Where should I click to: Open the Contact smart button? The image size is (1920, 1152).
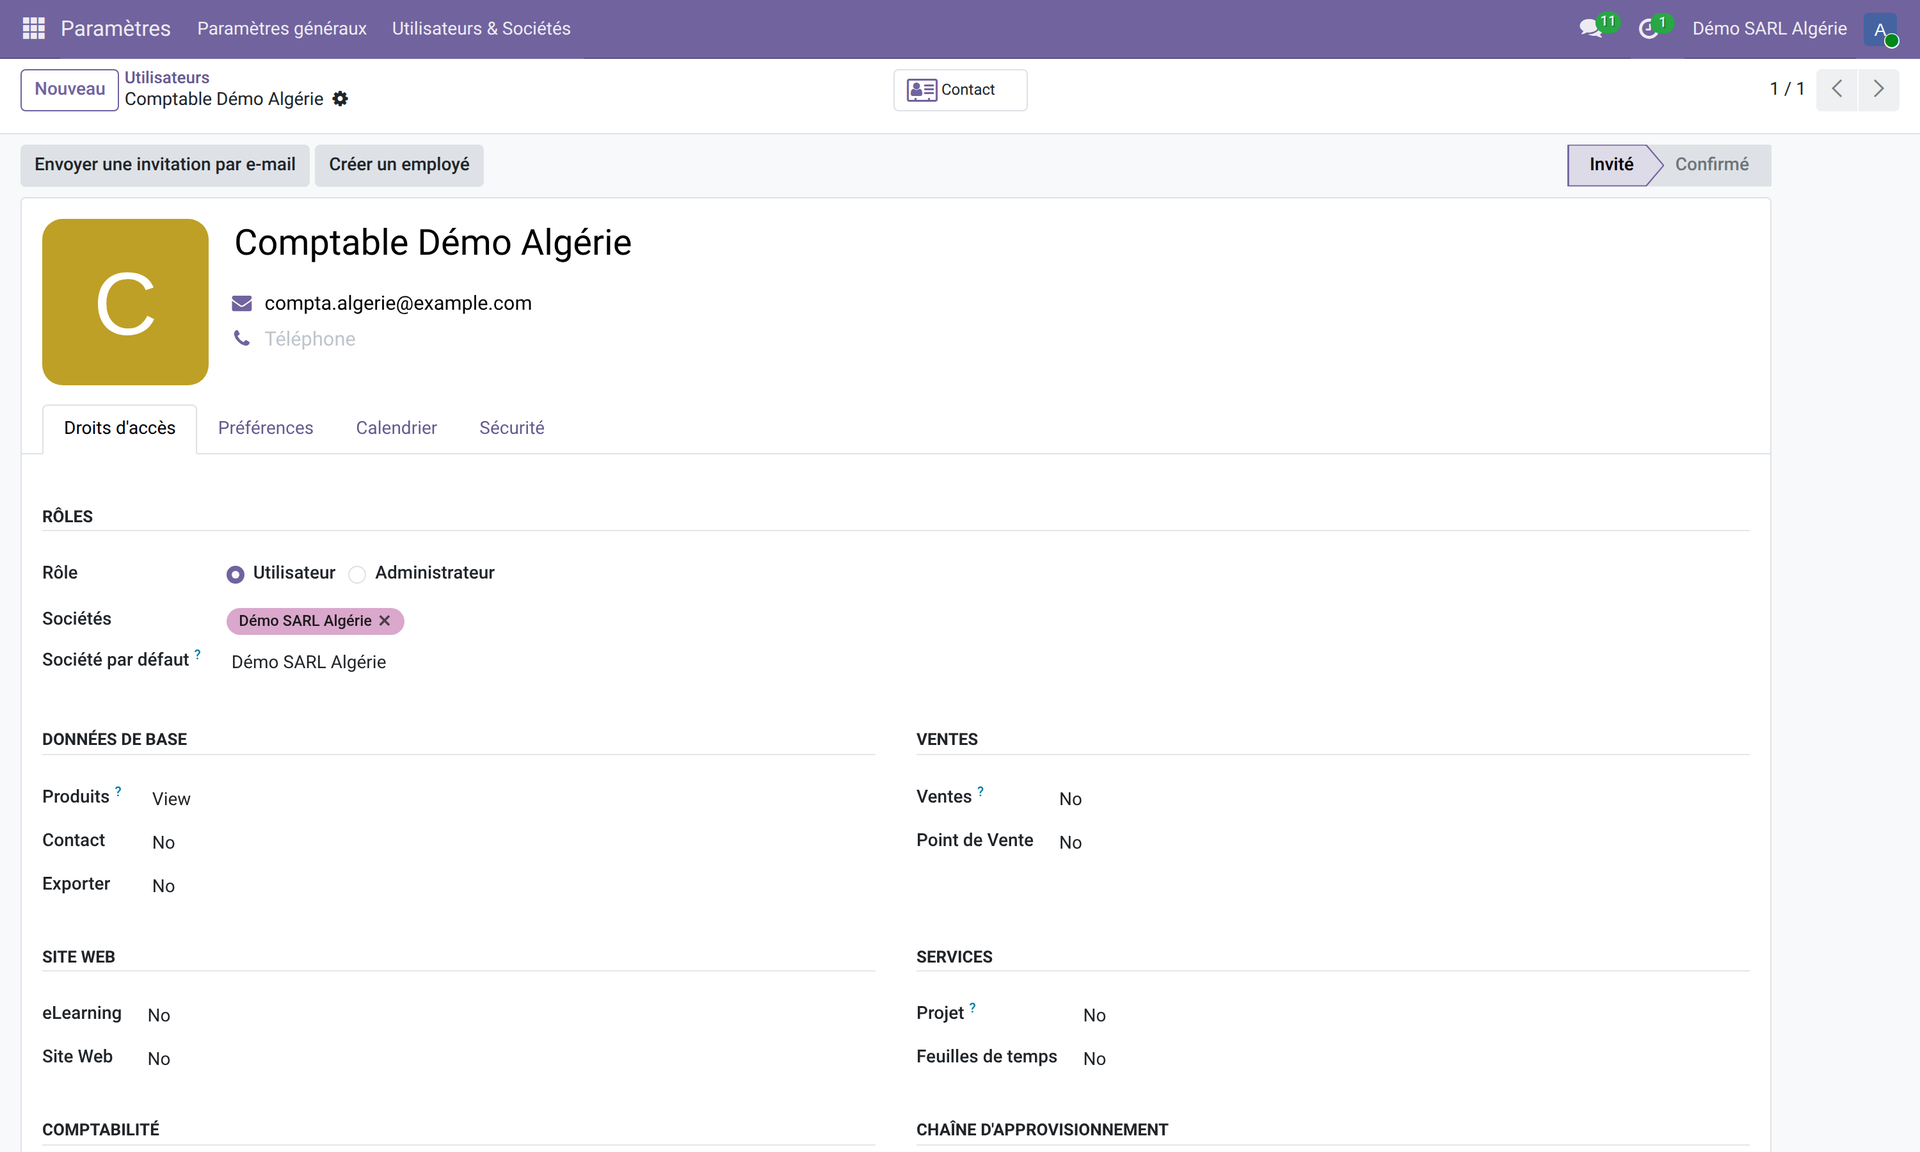point(960,90)
